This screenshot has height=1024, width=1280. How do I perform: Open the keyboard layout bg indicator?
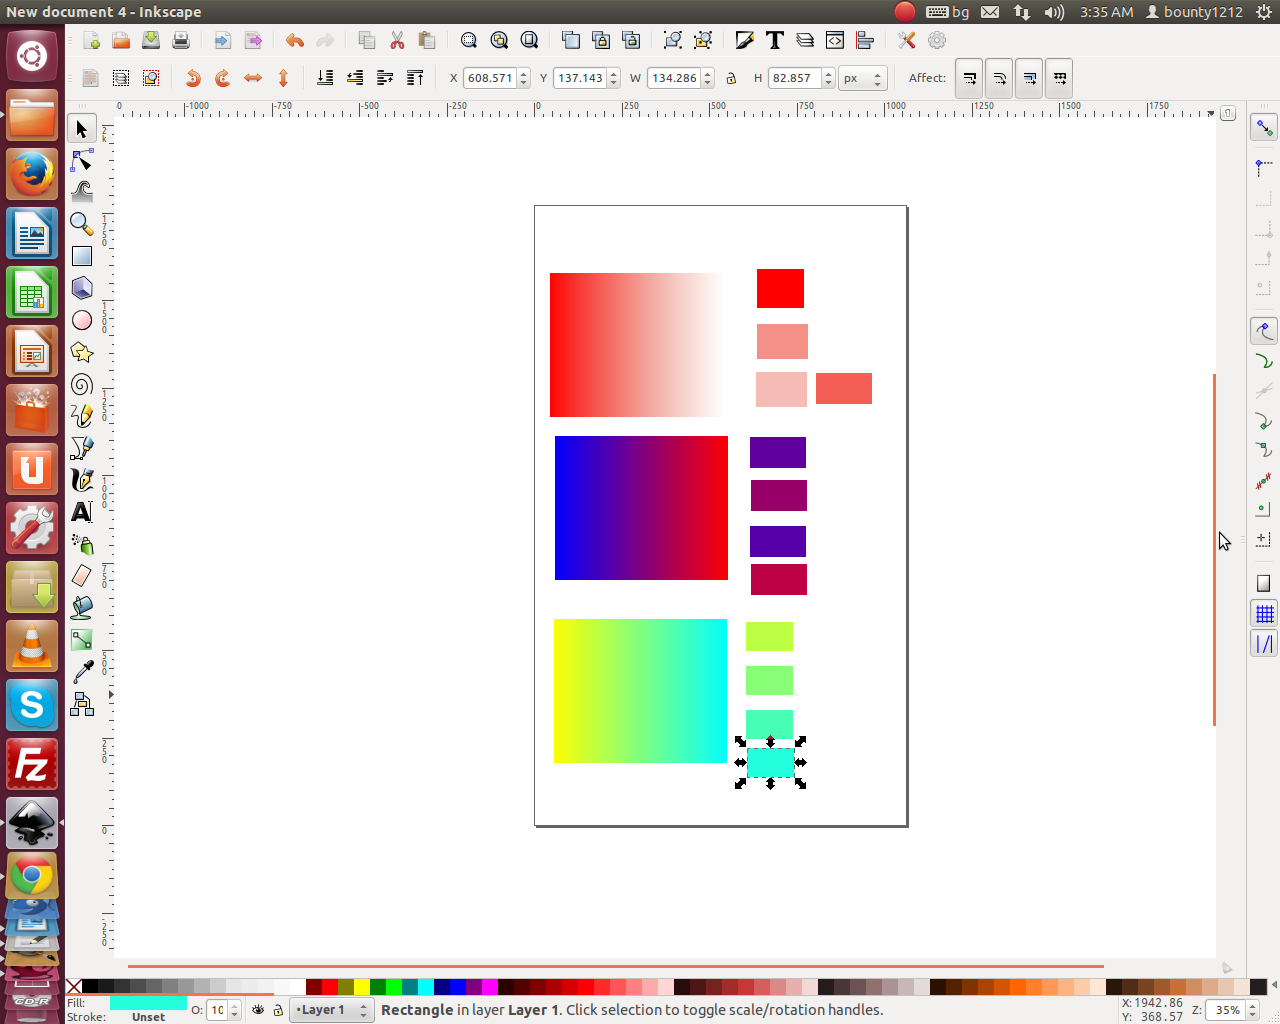pyautogui.click(x=948, y=12)
